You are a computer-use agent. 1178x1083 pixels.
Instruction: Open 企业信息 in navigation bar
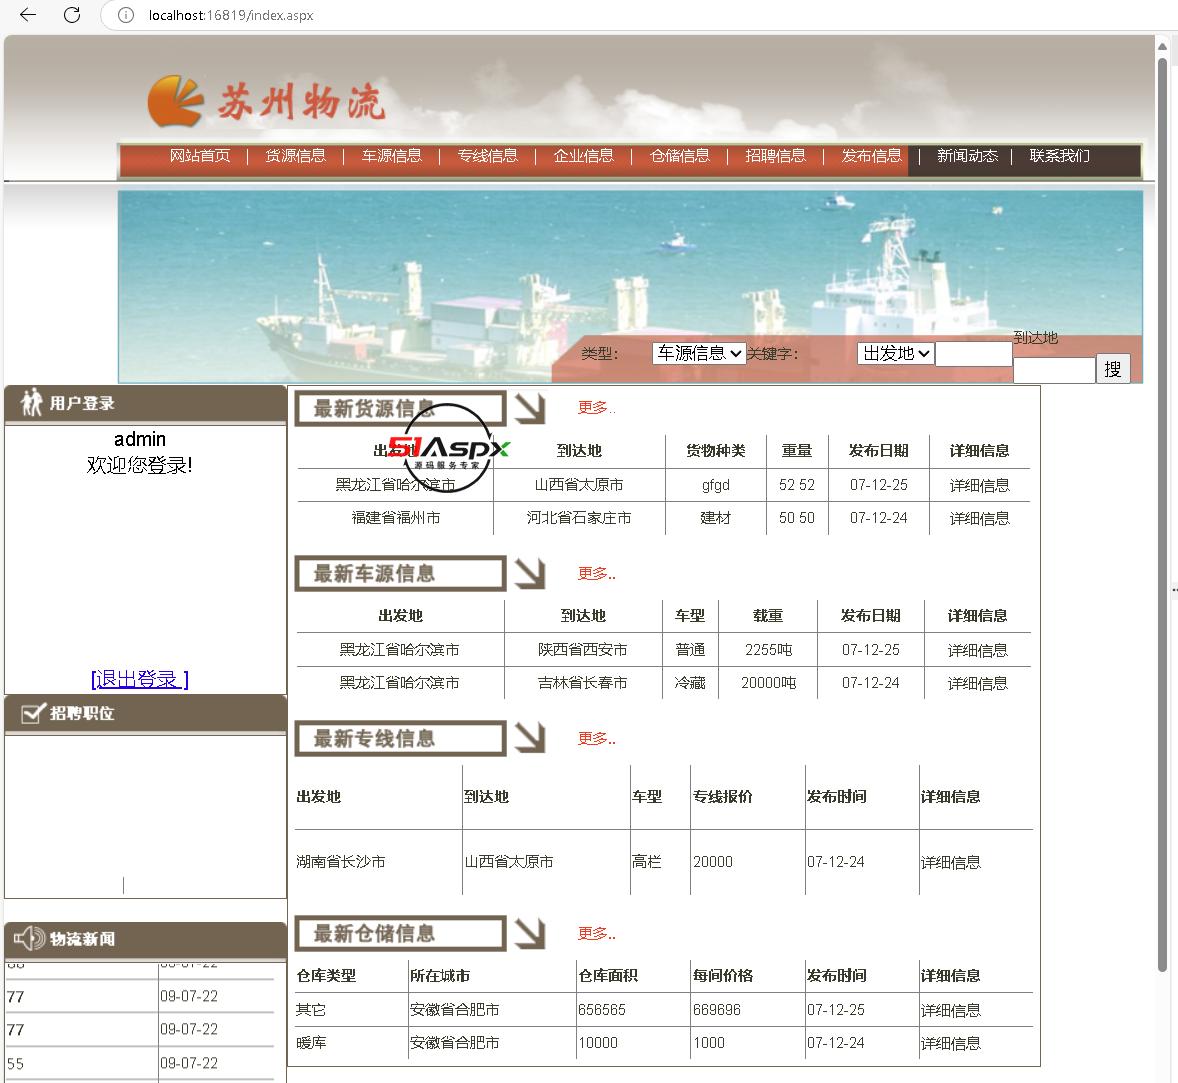click(x=584, y=155)
